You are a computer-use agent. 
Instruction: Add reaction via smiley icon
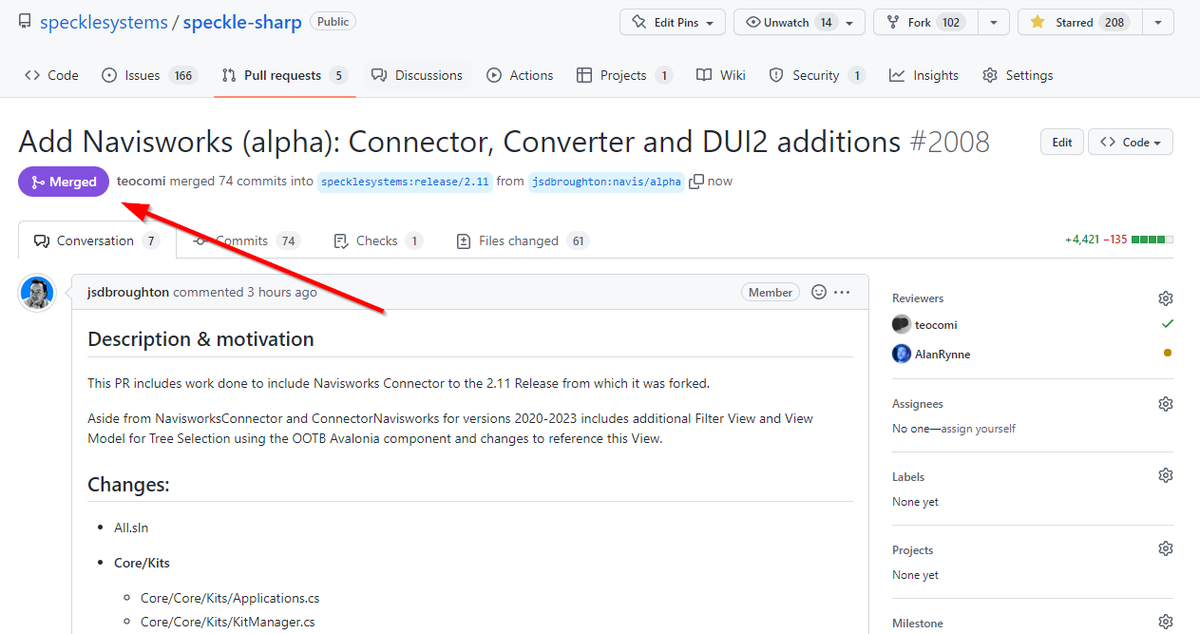click(x=819, y=292)
